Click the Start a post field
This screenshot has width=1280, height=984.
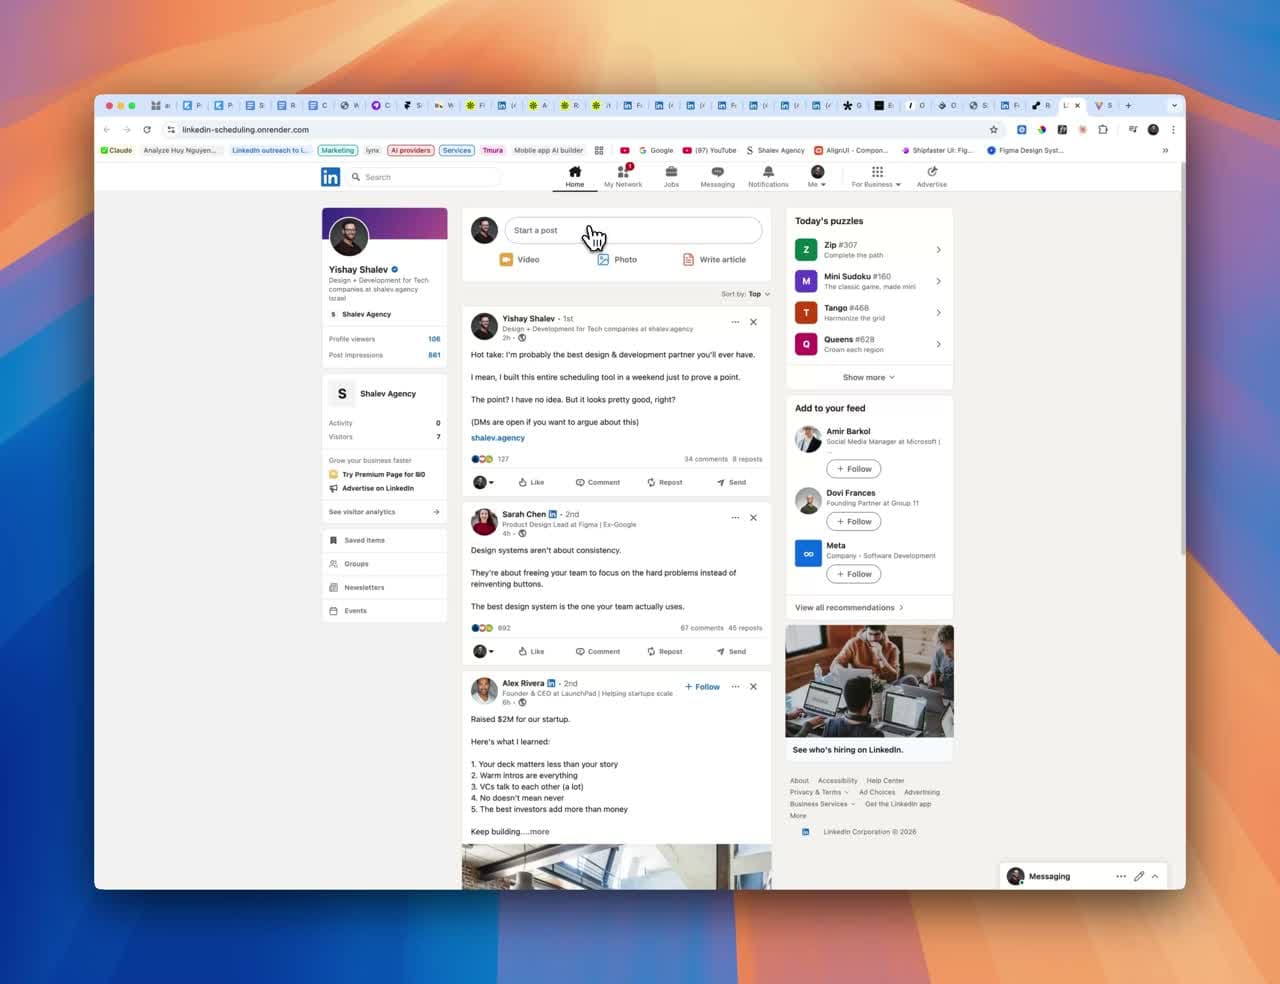(x=633, y=230)
